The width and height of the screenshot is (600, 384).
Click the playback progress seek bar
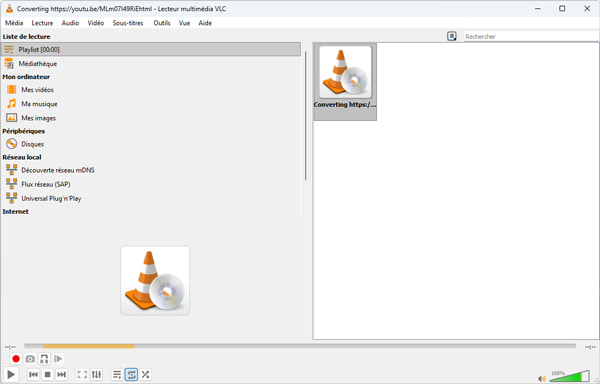300,346
